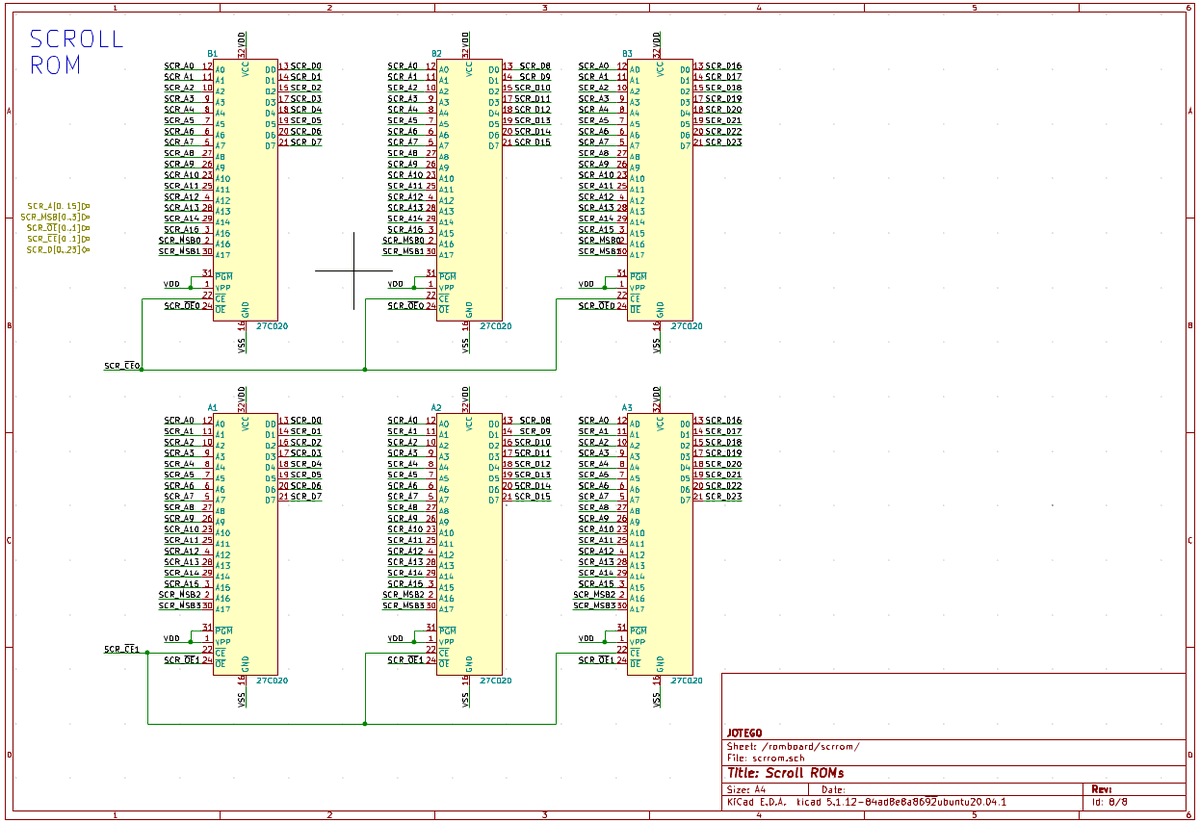The height and width of the screenshot is (823, 1200).
Task: Select the SCR_D0 label on chip A1
Action: coord(306,420)
